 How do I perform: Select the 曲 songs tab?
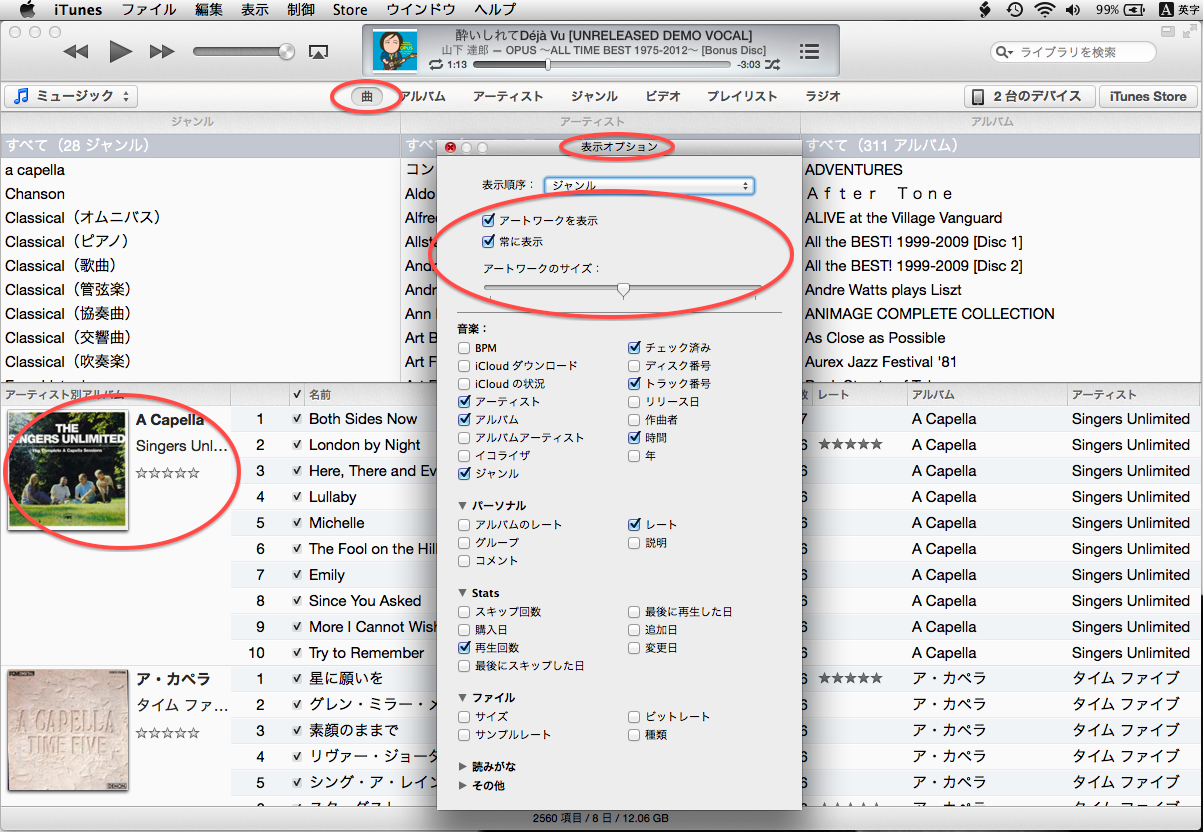pyautogui.click(x=367, y=97)
